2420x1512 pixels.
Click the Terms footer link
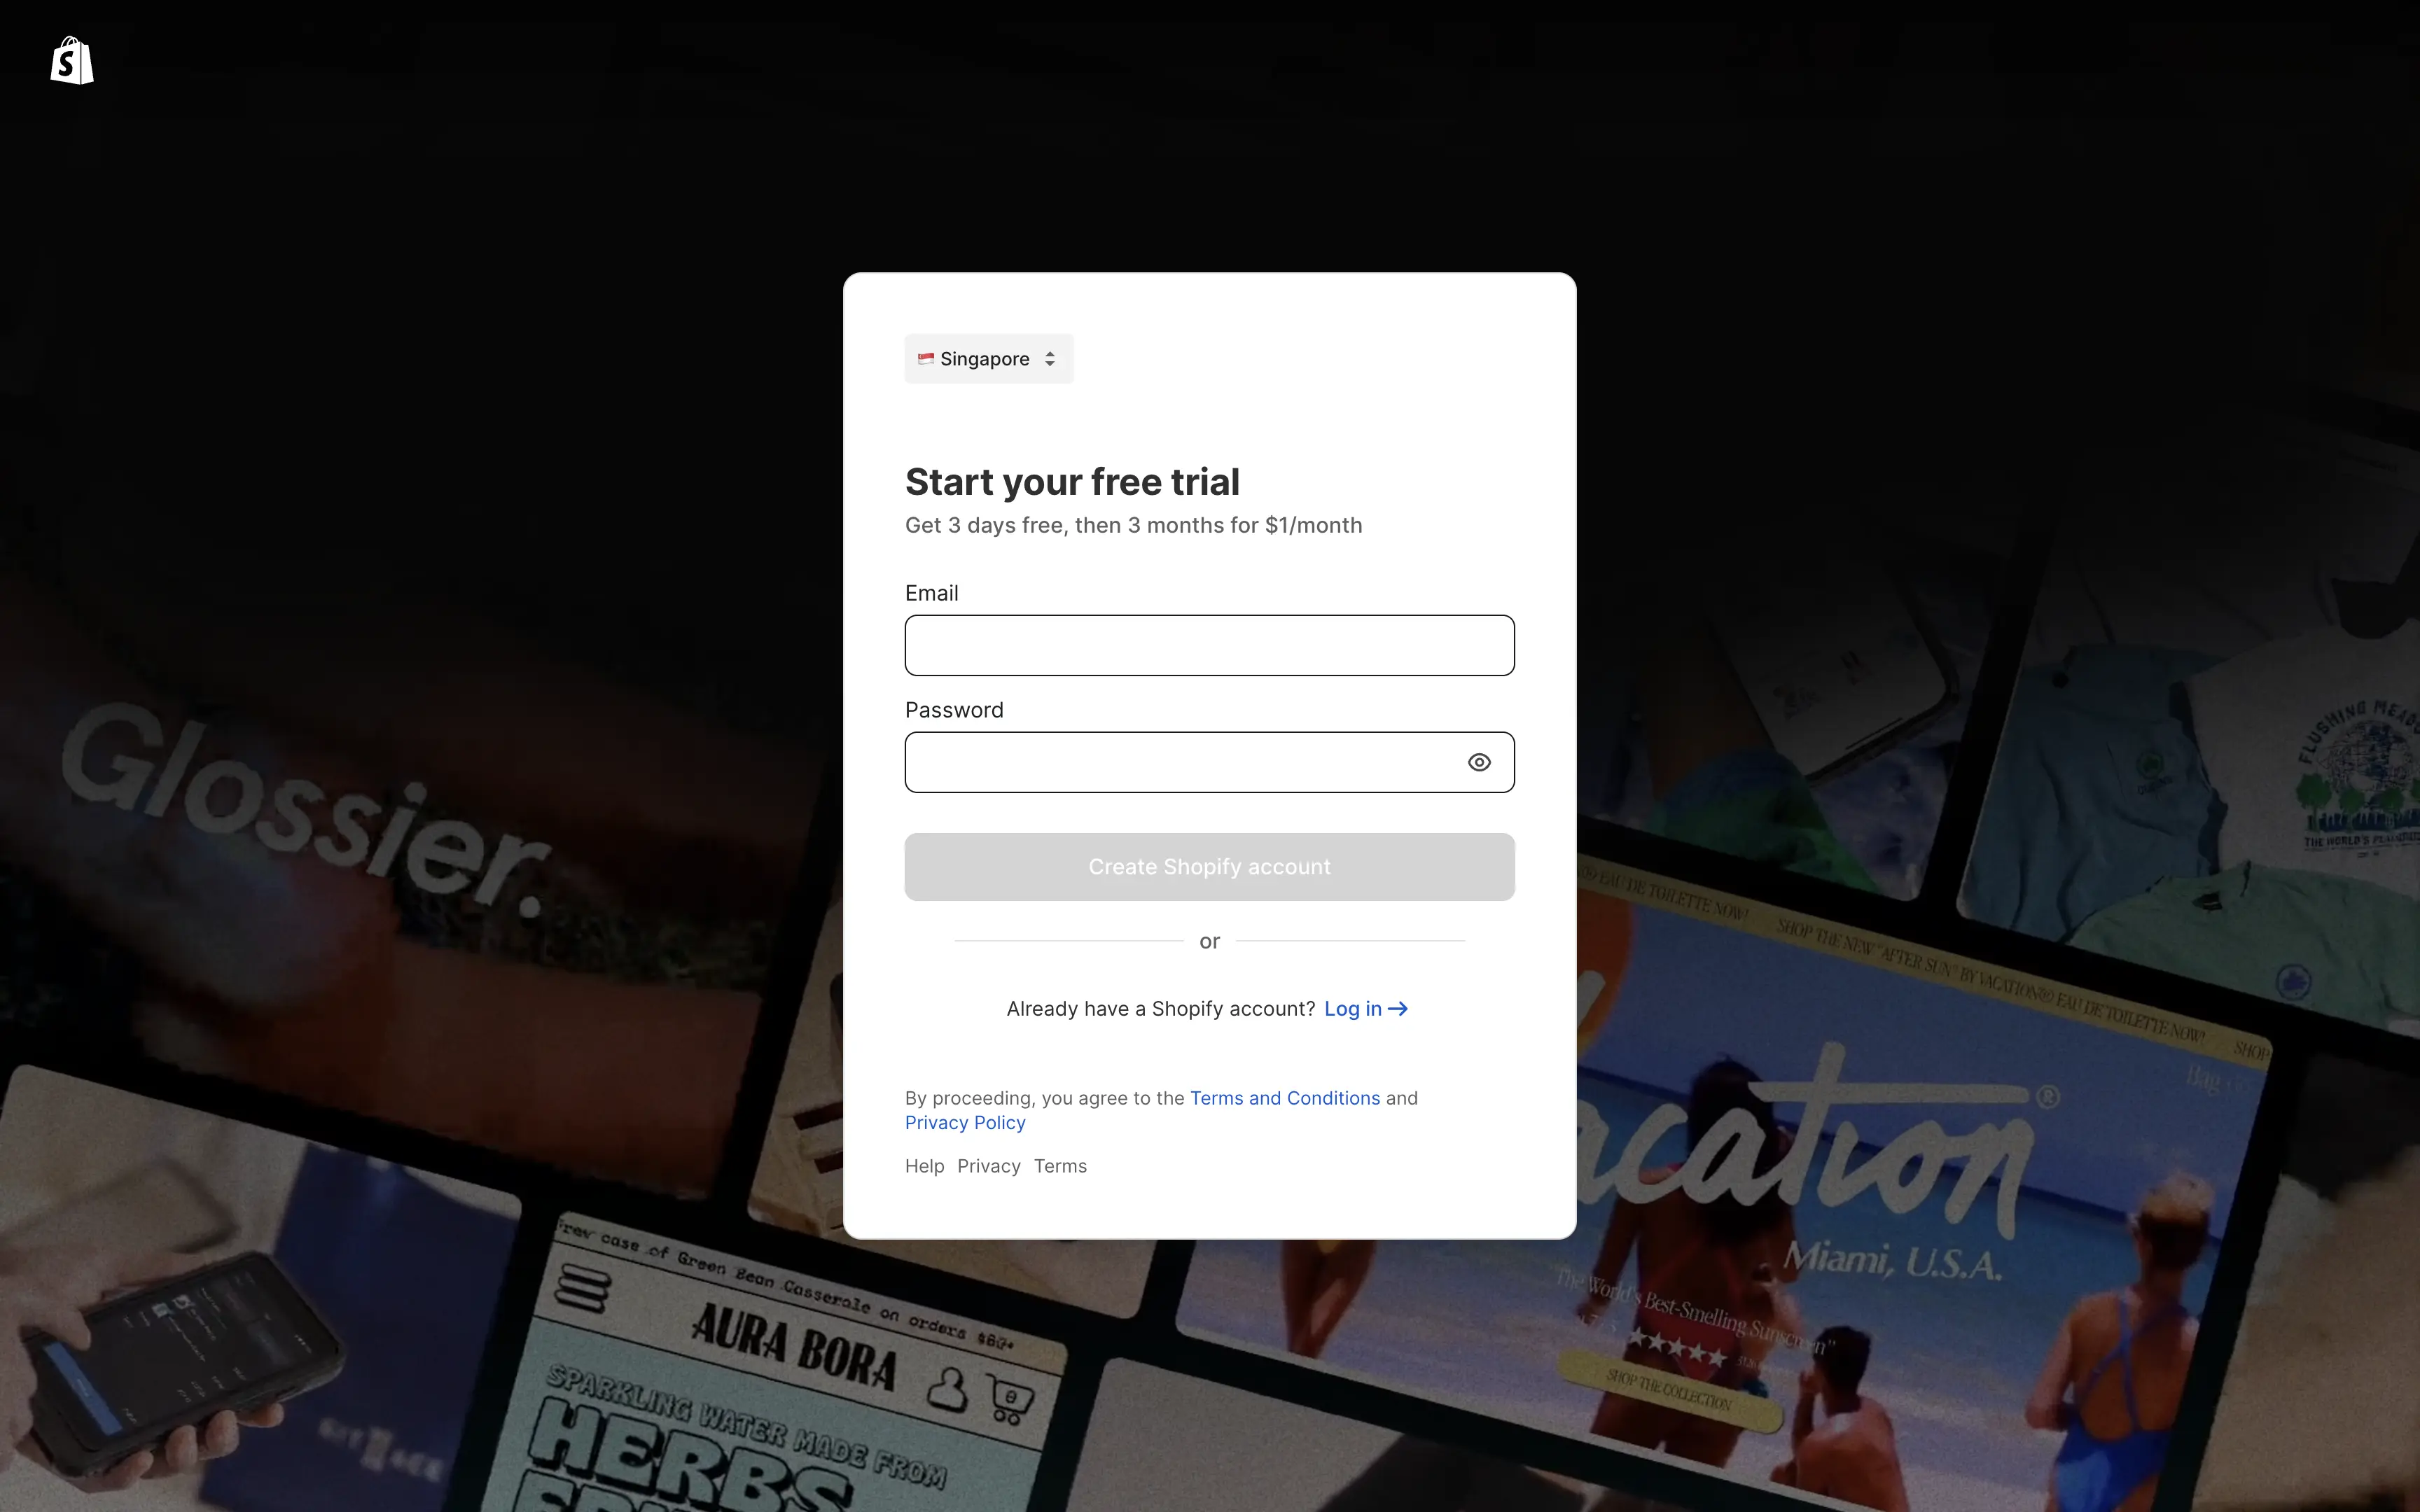pyautogui.click(x=1059, y=1165)
